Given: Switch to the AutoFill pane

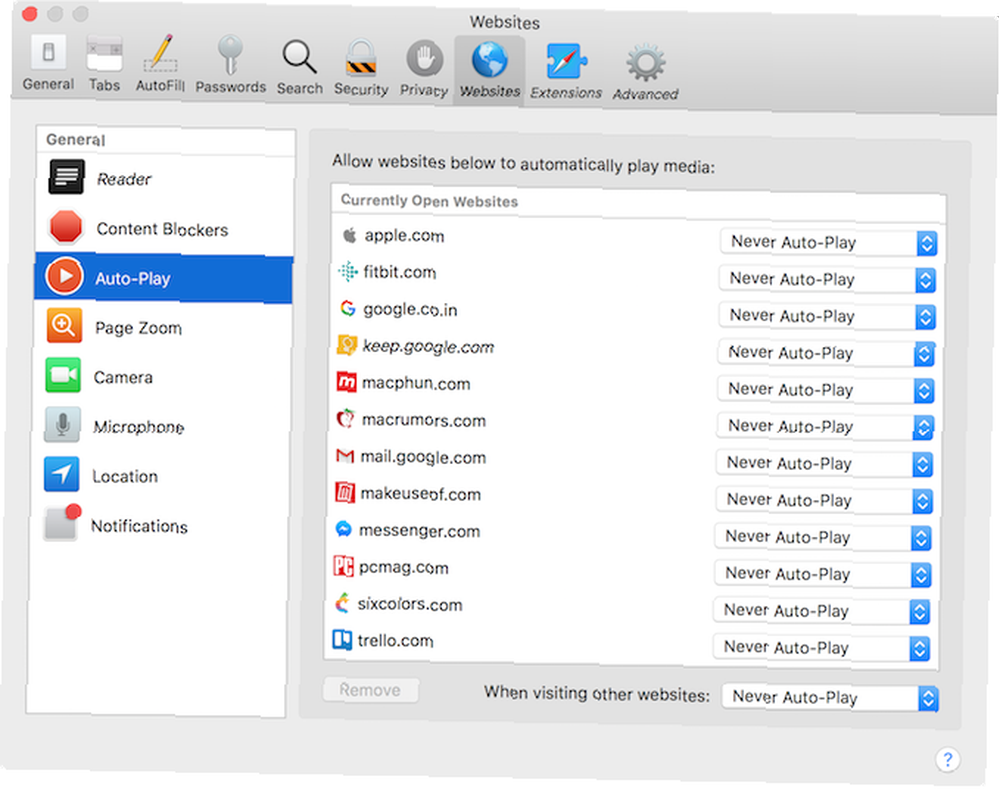Looking at the screenshot, I should [x=160, y=64].
